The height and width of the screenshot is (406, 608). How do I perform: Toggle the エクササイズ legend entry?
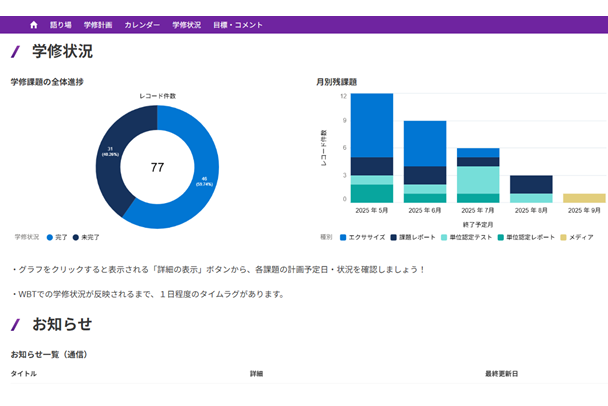[x=362, y=237]
